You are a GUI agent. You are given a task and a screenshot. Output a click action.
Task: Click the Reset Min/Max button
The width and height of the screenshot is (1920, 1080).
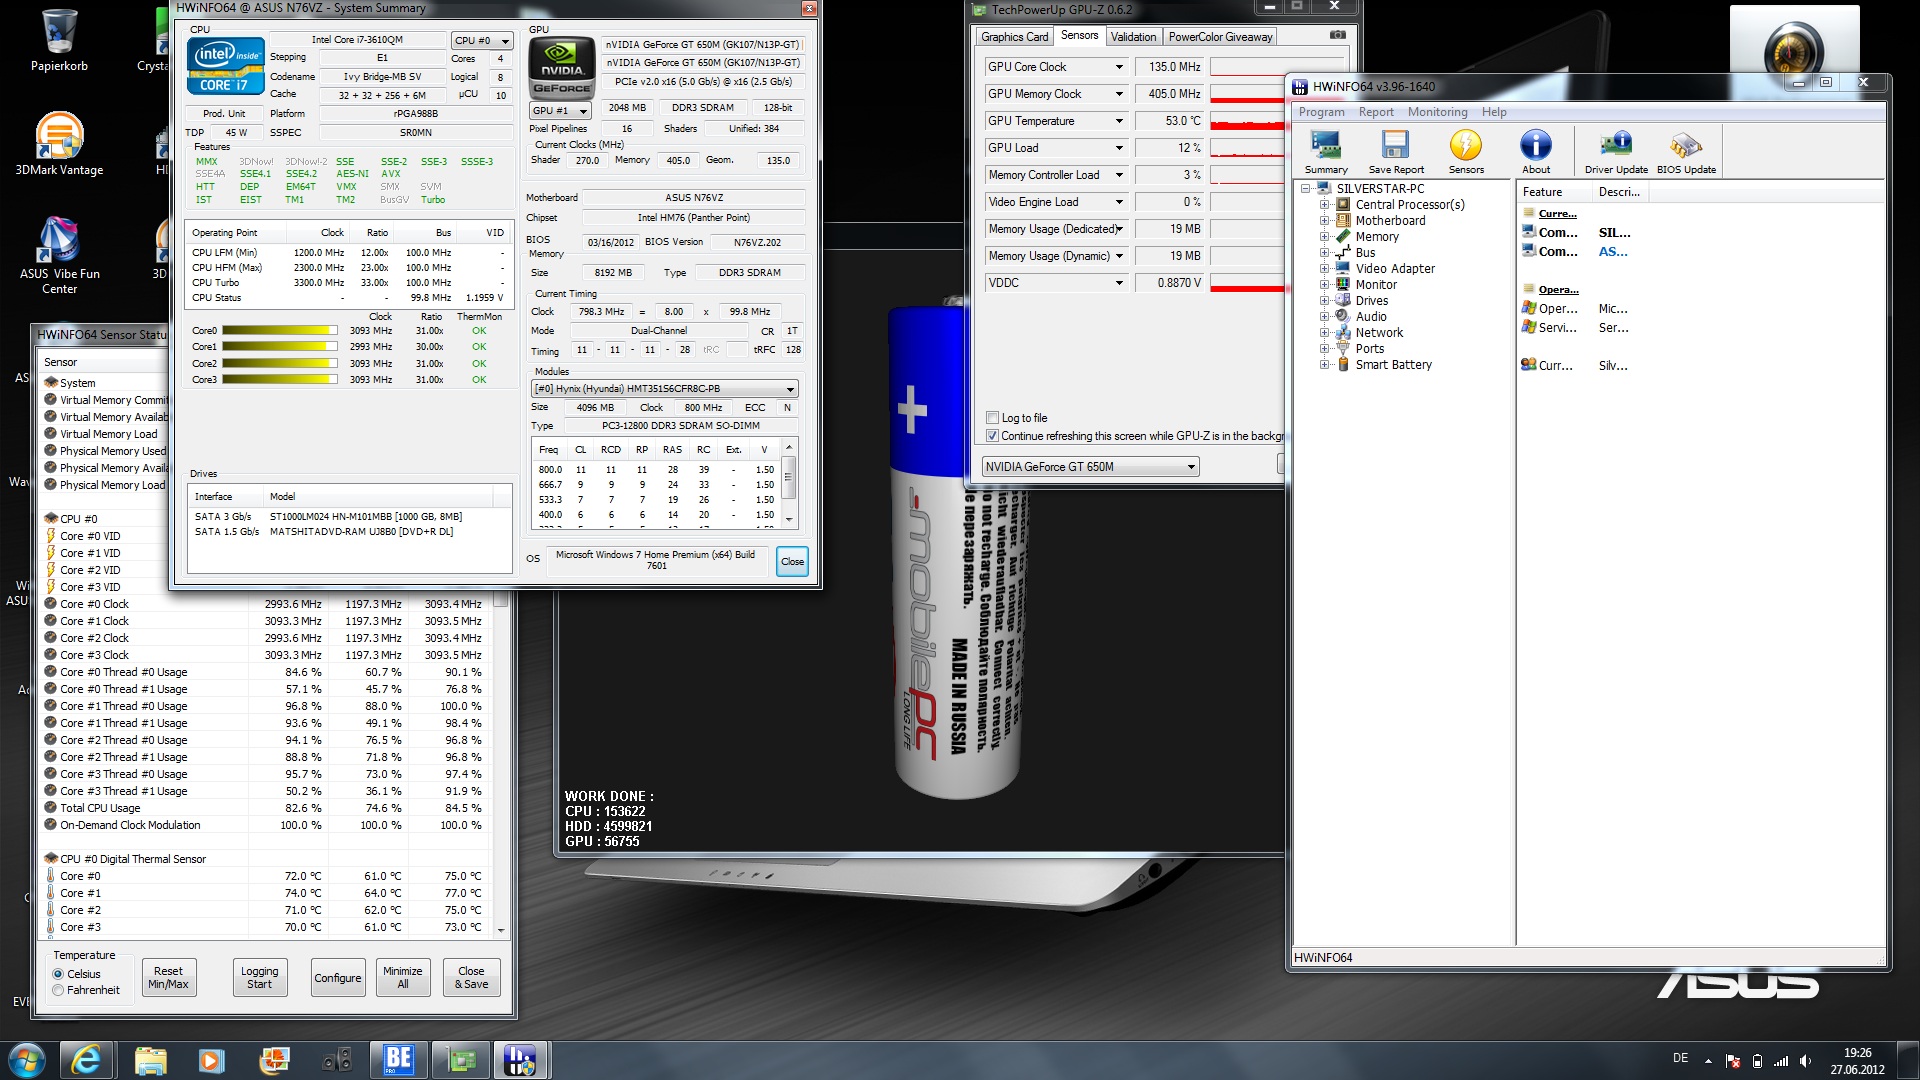tap(168, 977)
